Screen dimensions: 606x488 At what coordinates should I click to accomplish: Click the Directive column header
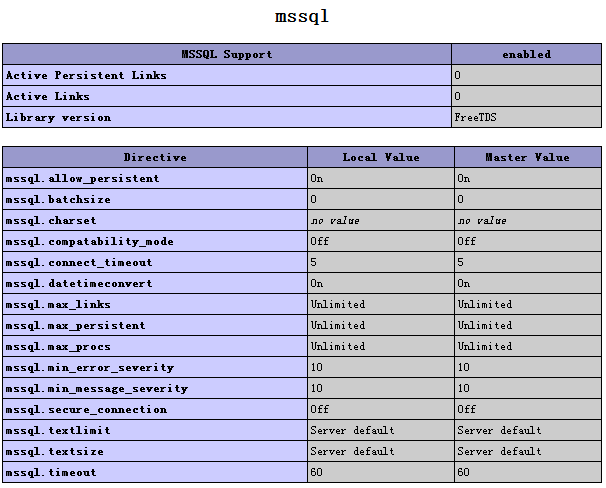tap(155, 157)
